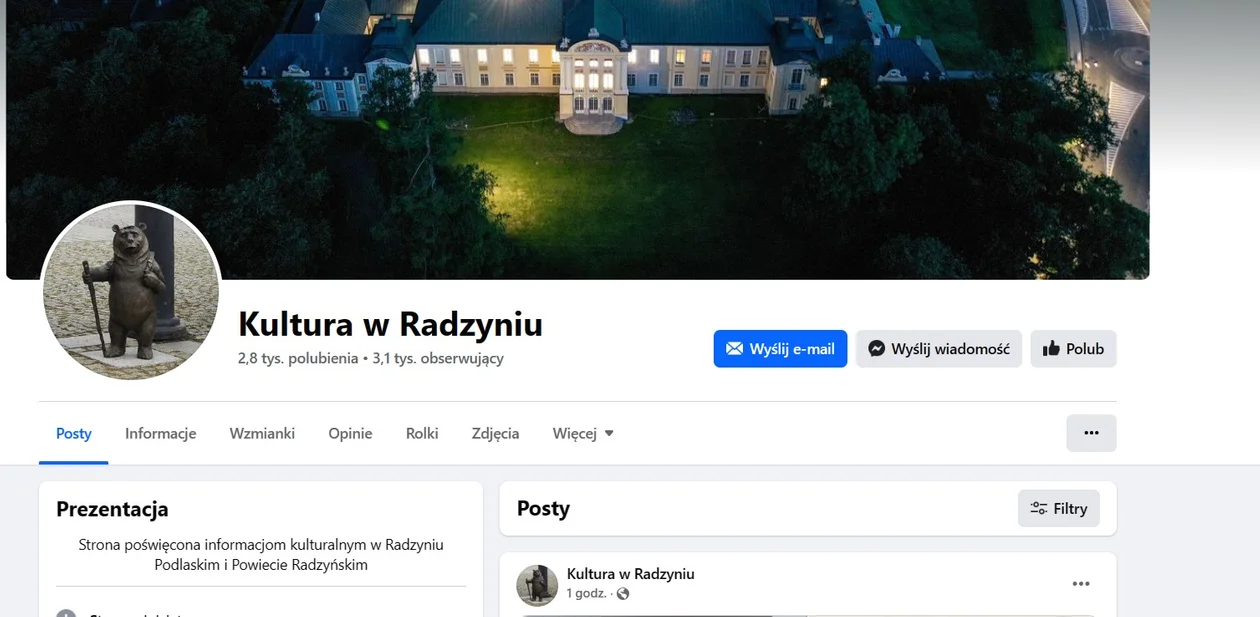
Task: Select the Rolki tab
Action: click(x=422, y=433)
